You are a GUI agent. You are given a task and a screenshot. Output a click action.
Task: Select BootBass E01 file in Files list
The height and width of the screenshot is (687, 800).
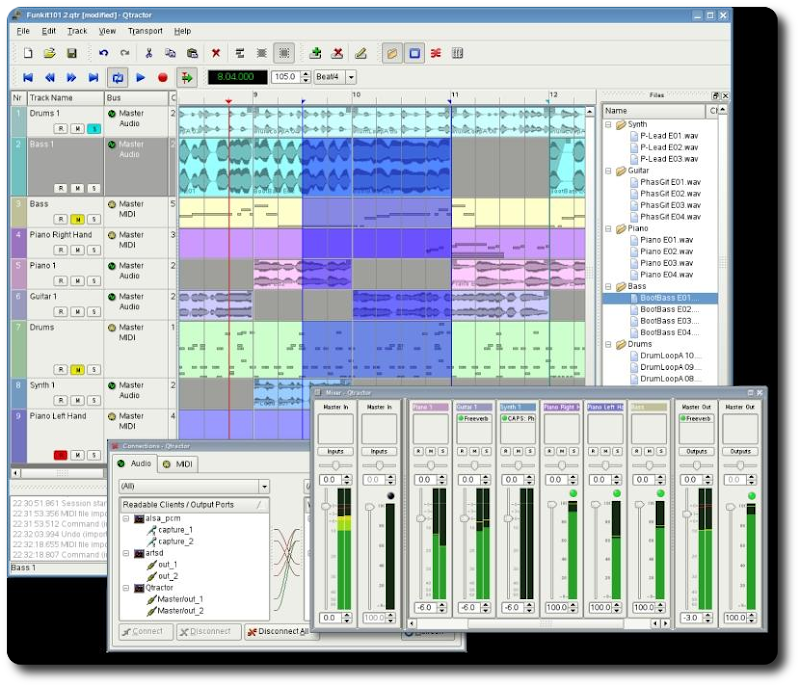[x=669, y=298]
